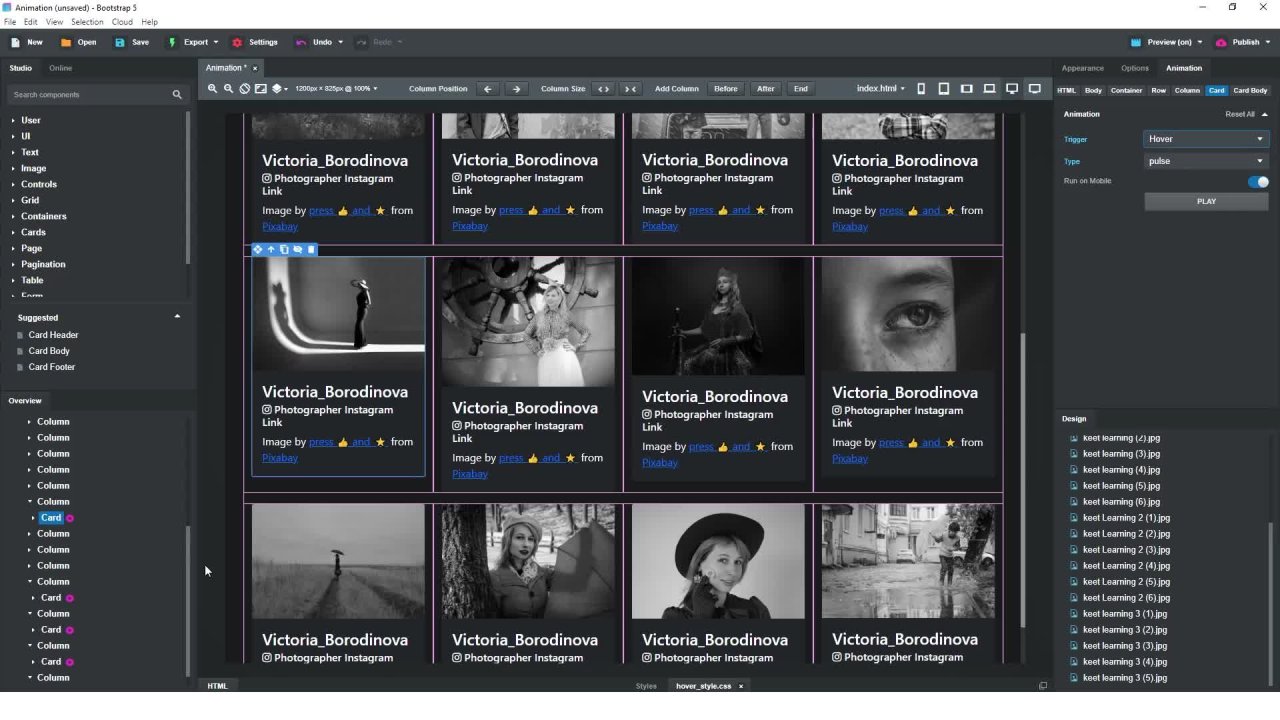
Task: Click the layers stack icon in canvas toolbar
Action: point(278,89)
